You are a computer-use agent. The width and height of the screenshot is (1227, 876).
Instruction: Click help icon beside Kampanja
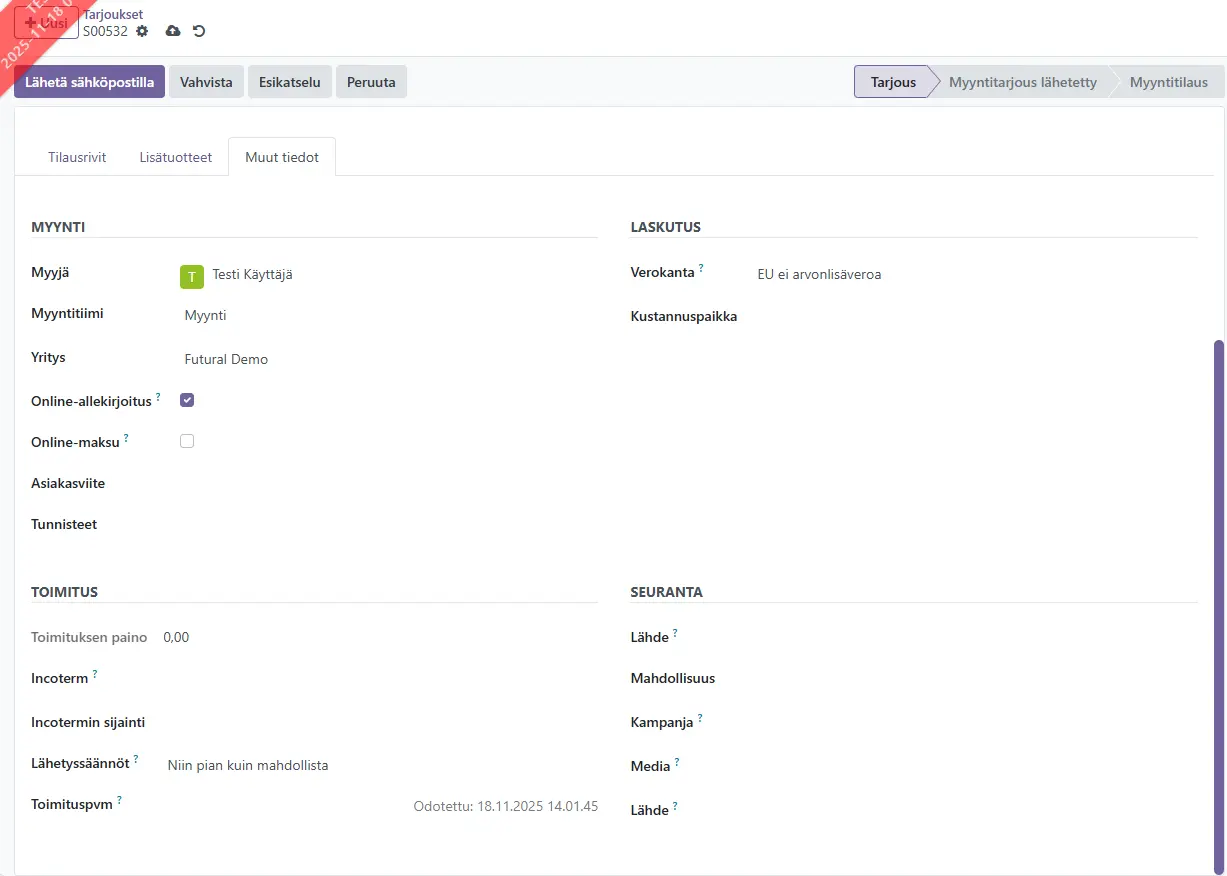click(700, 718)
